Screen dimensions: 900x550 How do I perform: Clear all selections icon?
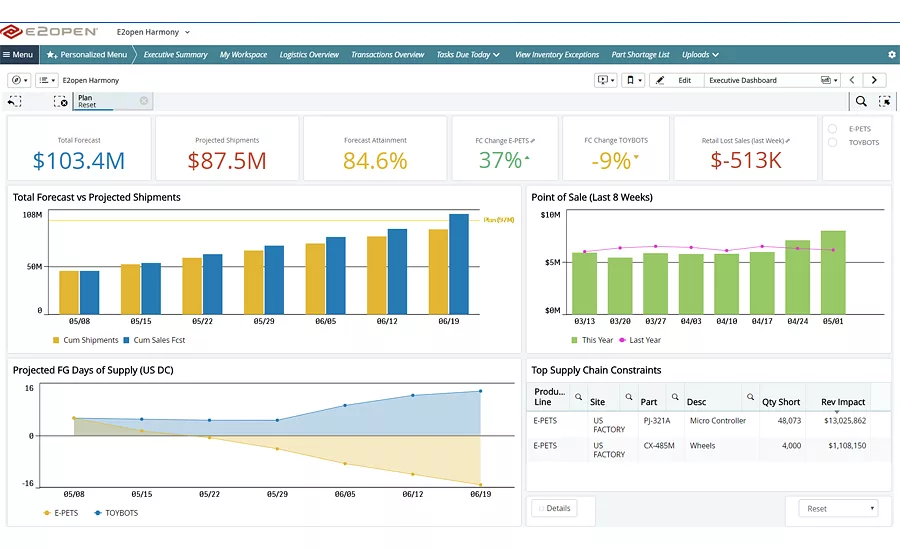(x=61, y=102)
